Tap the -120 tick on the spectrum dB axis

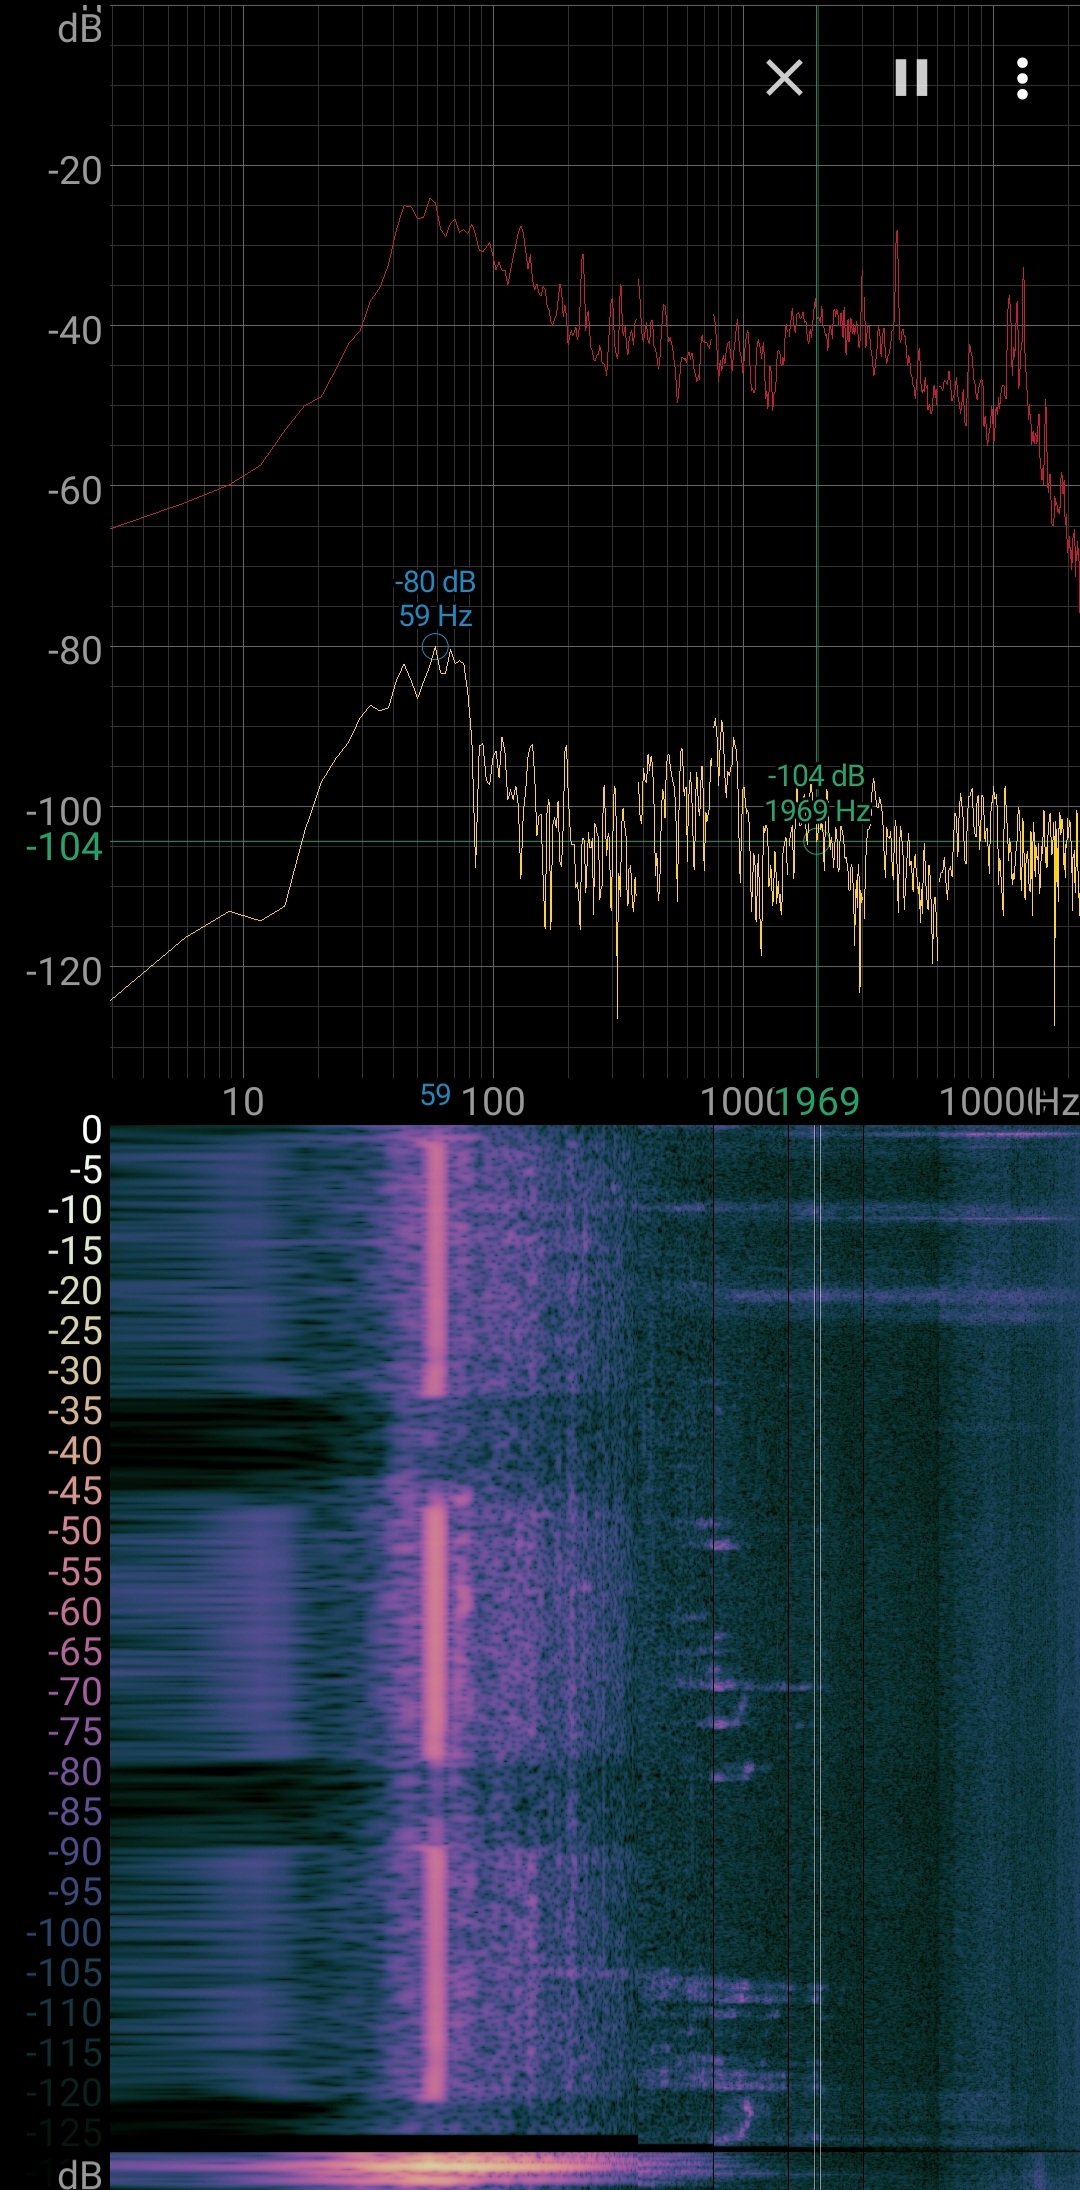click(x=65, y=972)
